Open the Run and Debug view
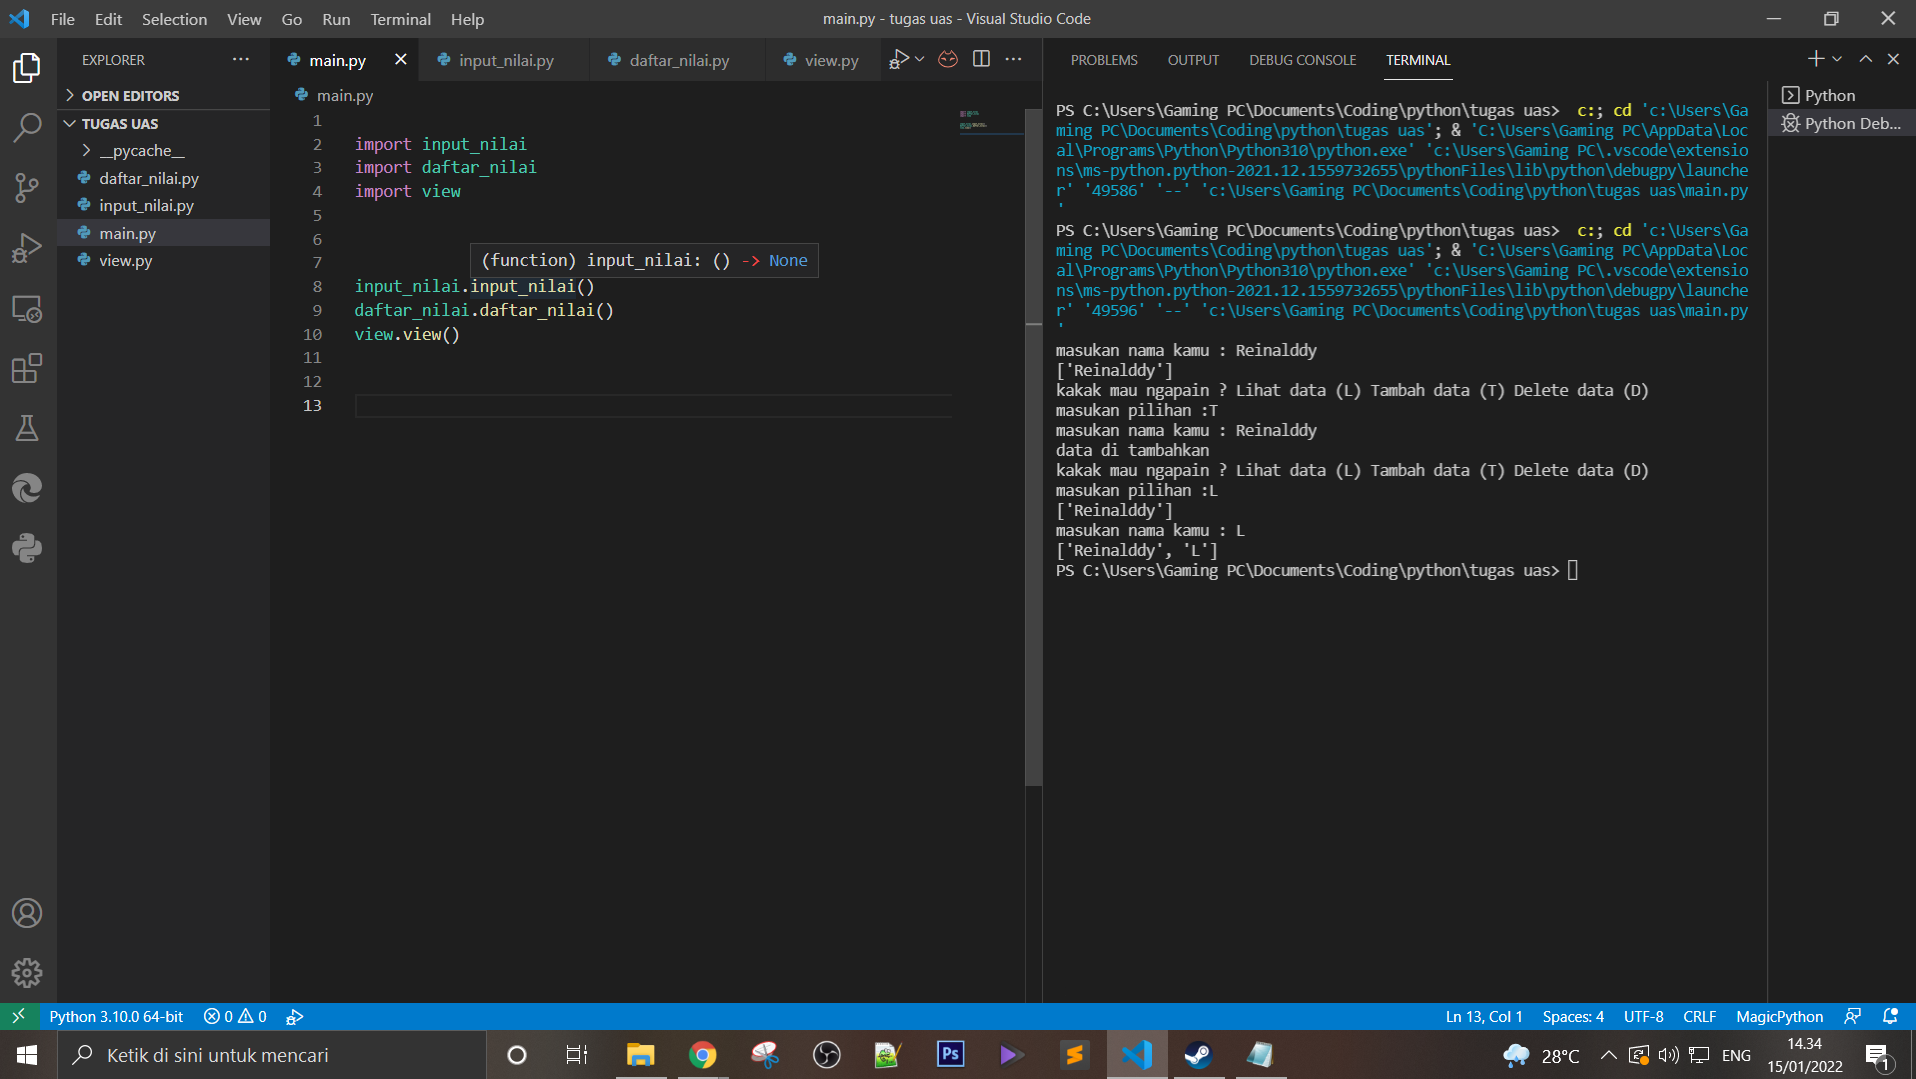The image size is (1916, 1079). pyautogui.click(x=27, y=248)
